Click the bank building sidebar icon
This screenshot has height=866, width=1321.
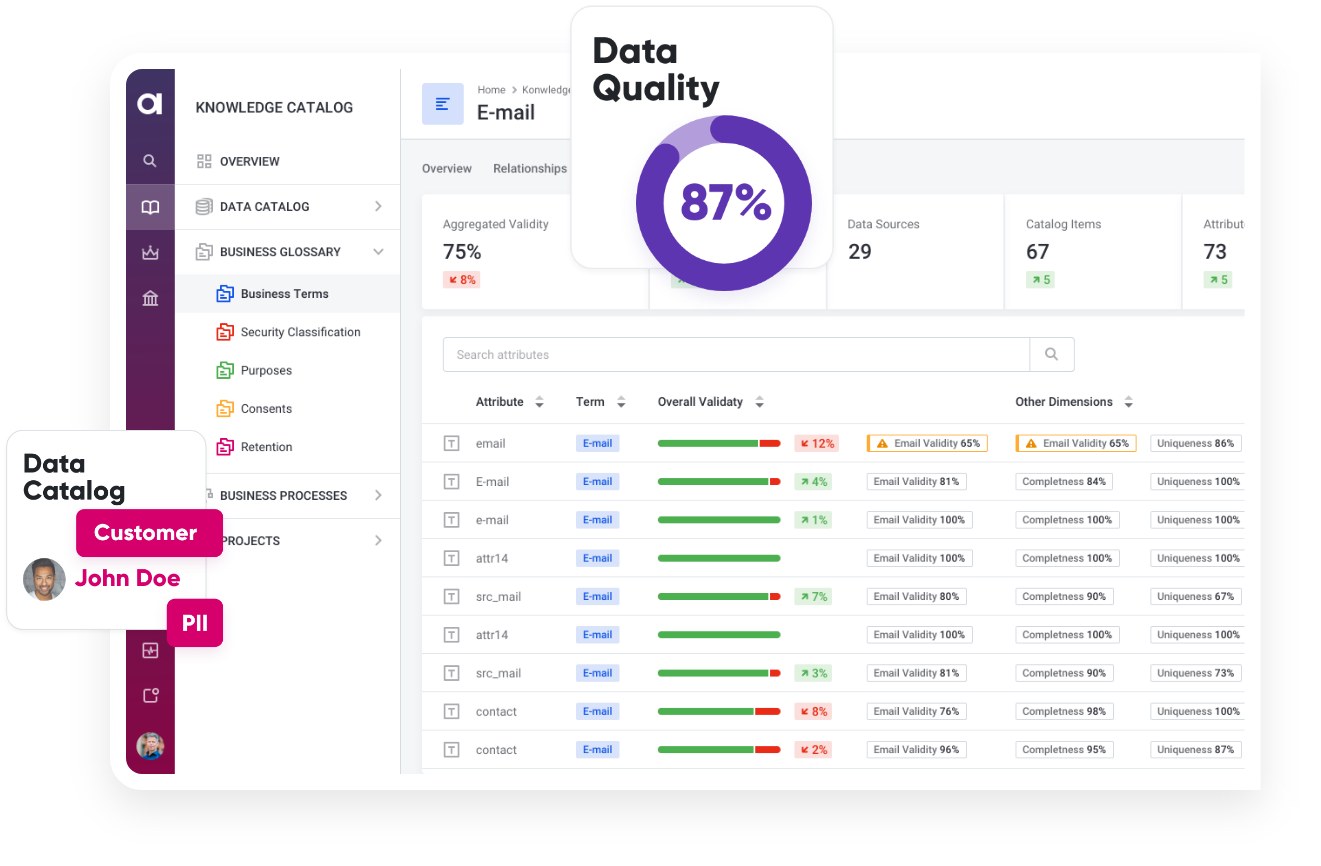pyautogui.click(x=150, y=298)
